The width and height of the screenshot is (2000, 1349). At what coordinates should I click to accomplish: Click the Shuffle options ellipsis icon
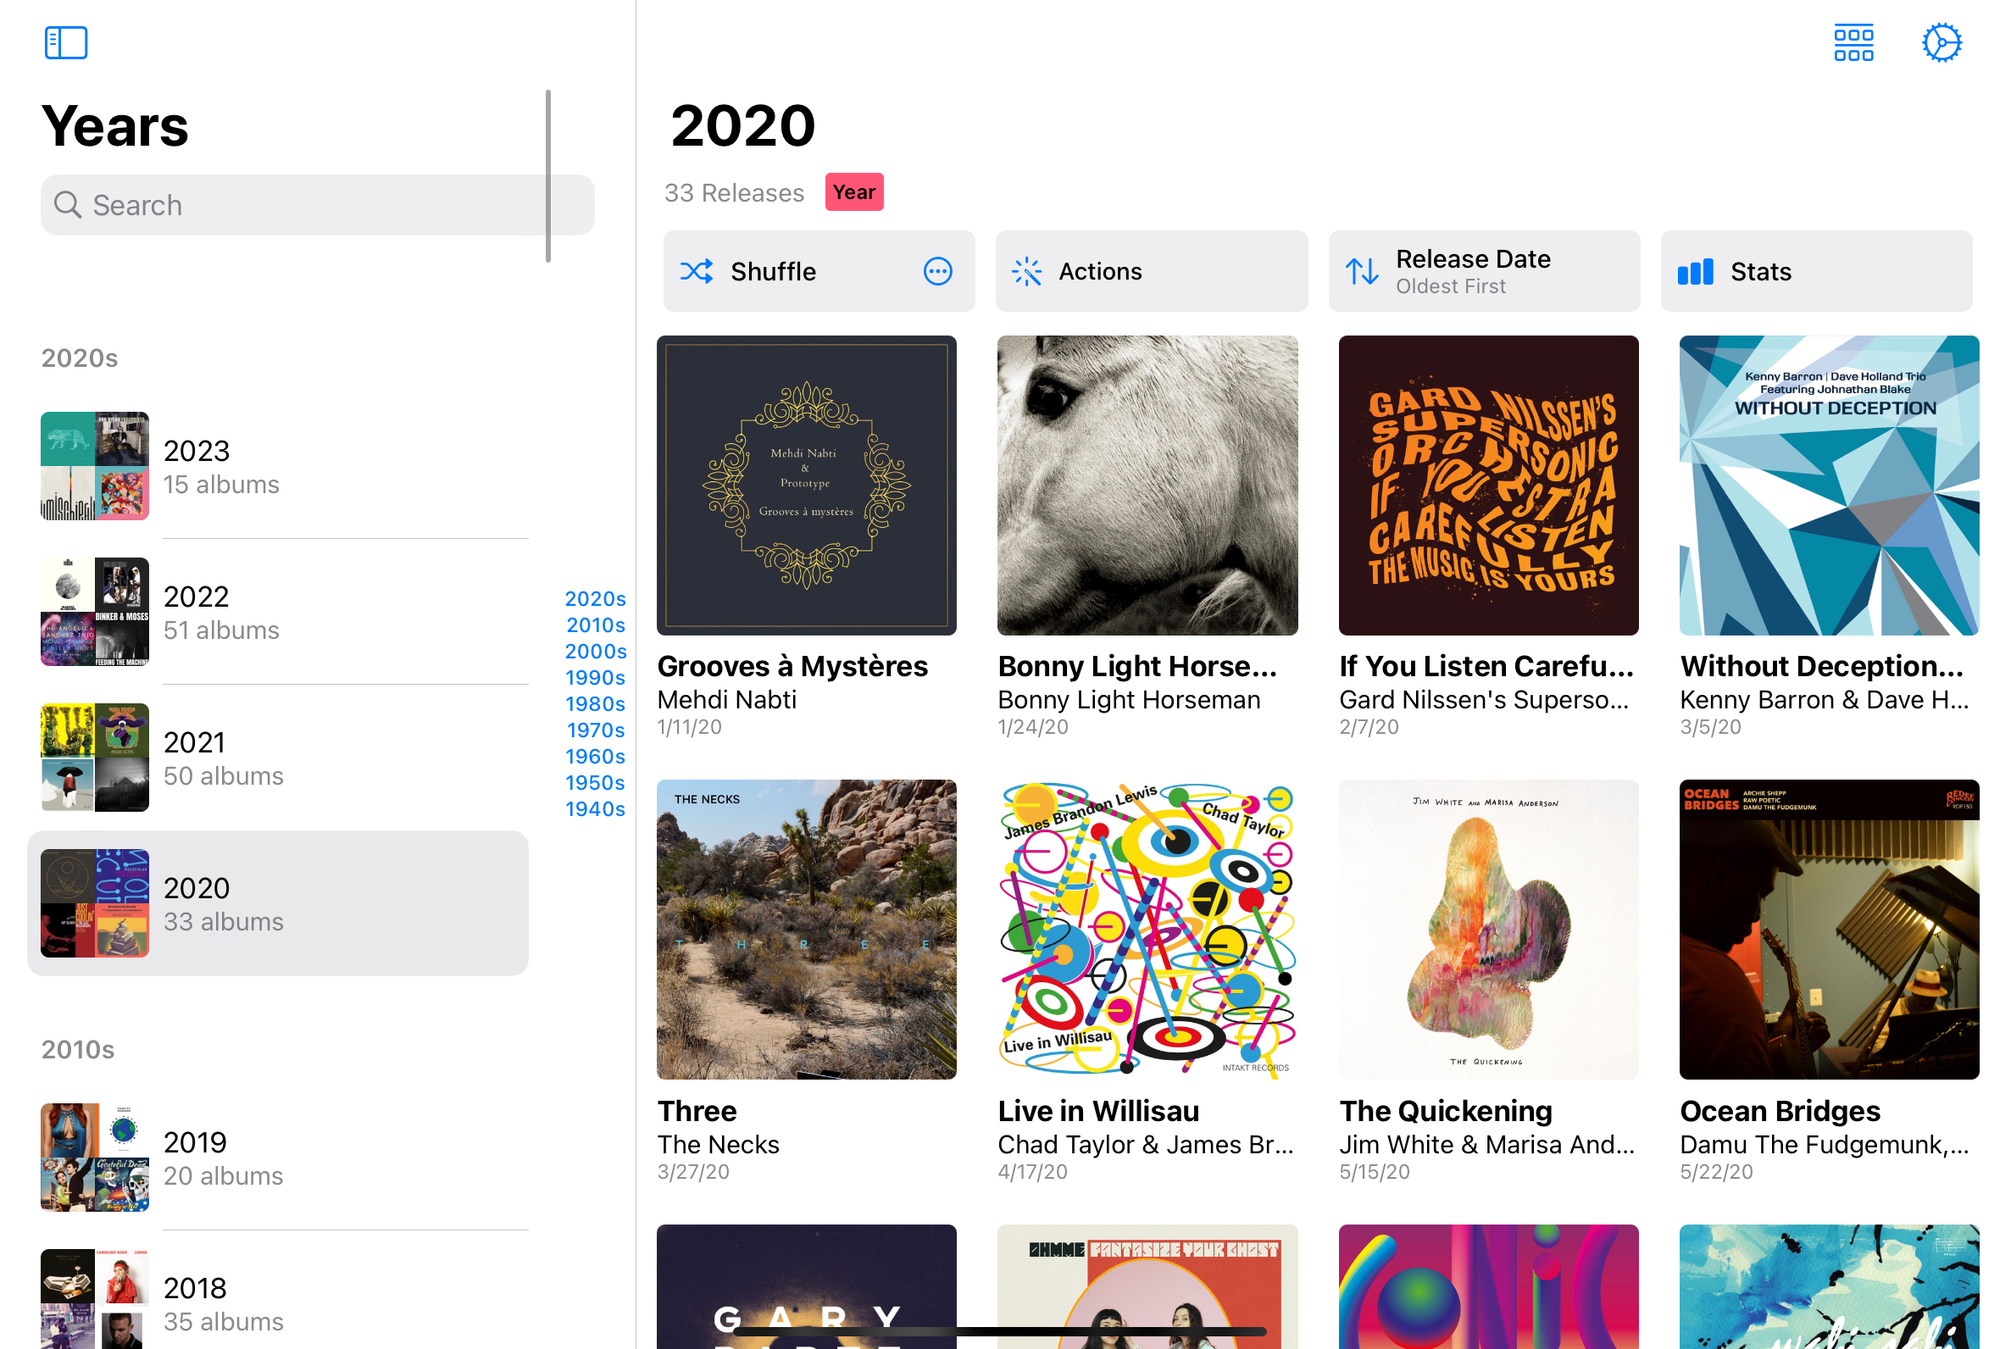point(938,271)
